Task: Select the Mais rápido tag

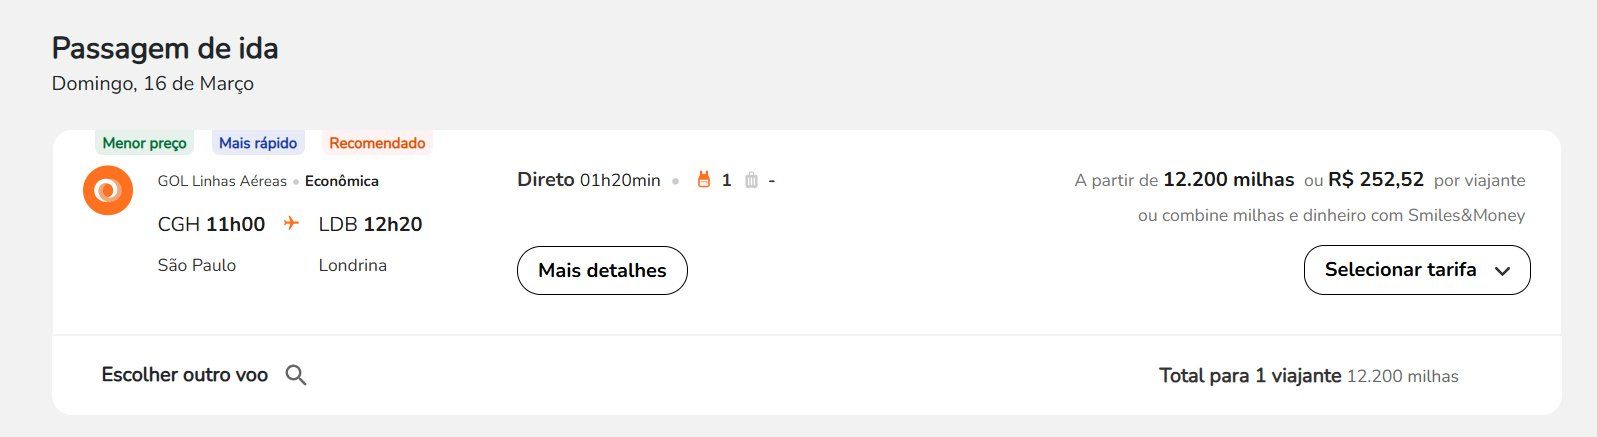Action: coord(258,143)
